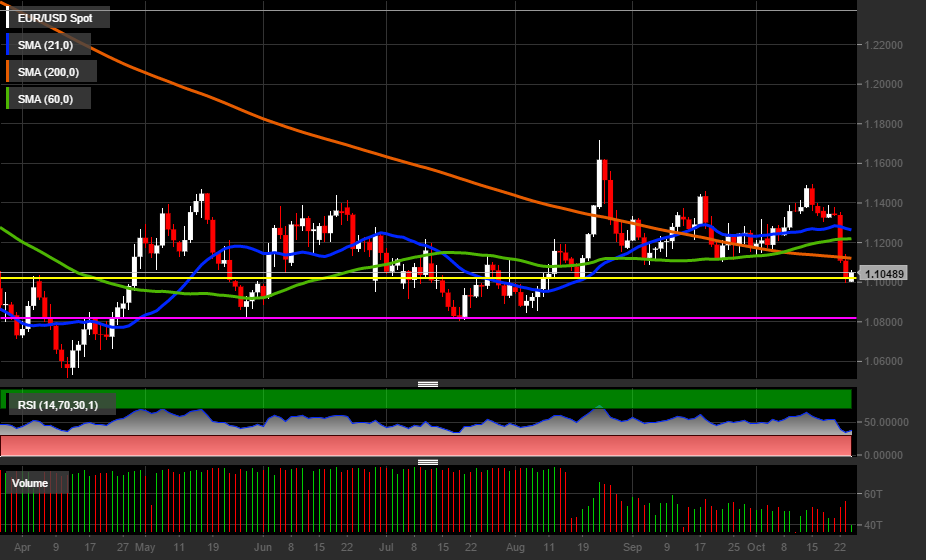Click the 50.00000 RSI axis label
This screenshot has height=560, width=926.
(x=885, y=422)
